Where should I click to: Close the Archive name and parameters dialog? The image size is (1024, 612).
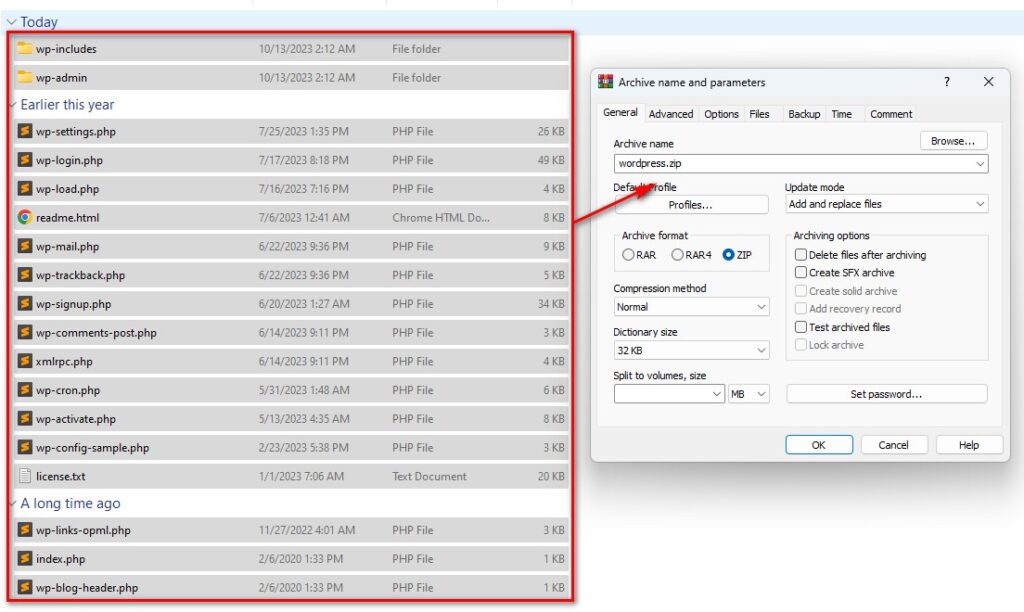(988, 82)
